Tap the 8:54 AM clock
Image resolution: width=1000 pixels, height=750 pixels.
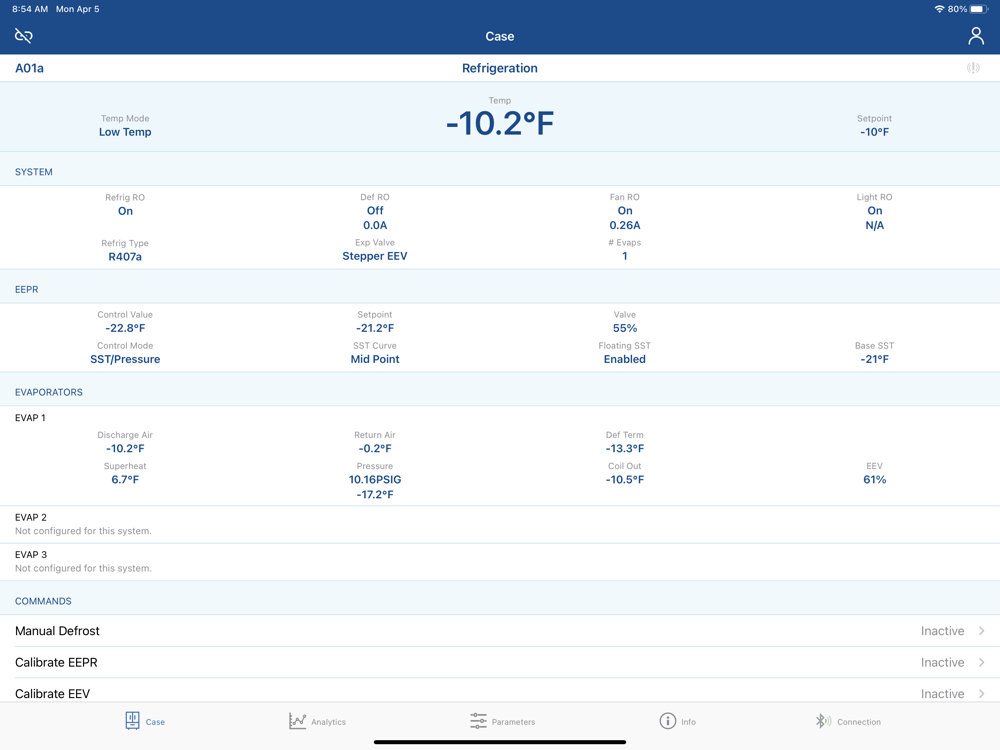[x=30, y=9]
